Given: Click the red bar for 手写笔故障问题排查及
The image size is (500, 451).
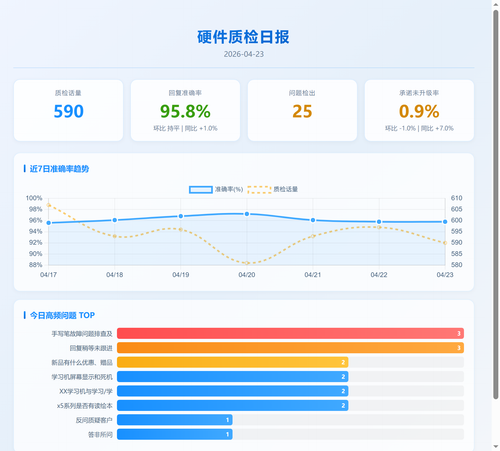Looking at the screenshot, I should [290, 333].
